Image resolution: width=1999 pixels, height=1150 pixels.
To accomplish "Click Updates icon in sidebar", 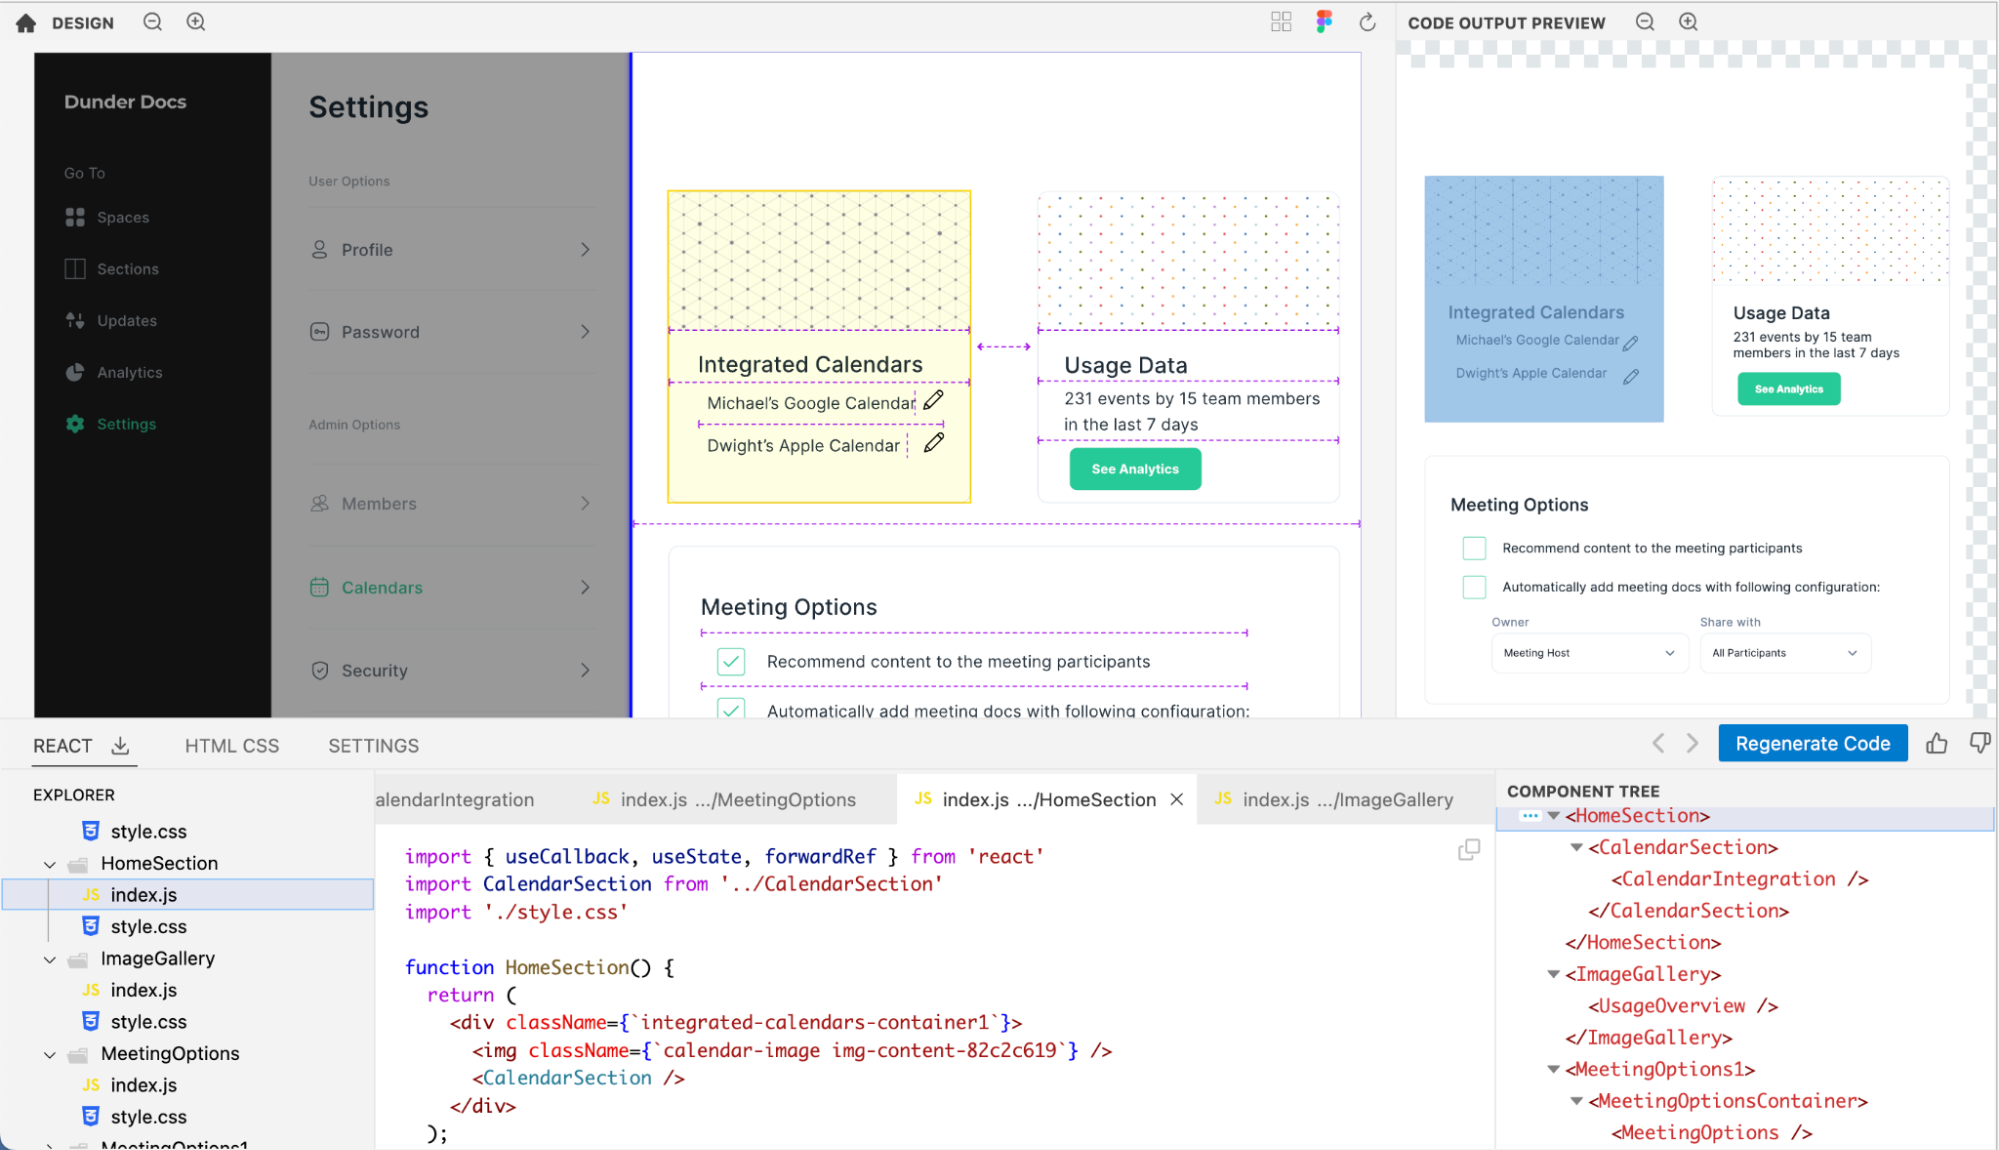I will pos(75,320).
